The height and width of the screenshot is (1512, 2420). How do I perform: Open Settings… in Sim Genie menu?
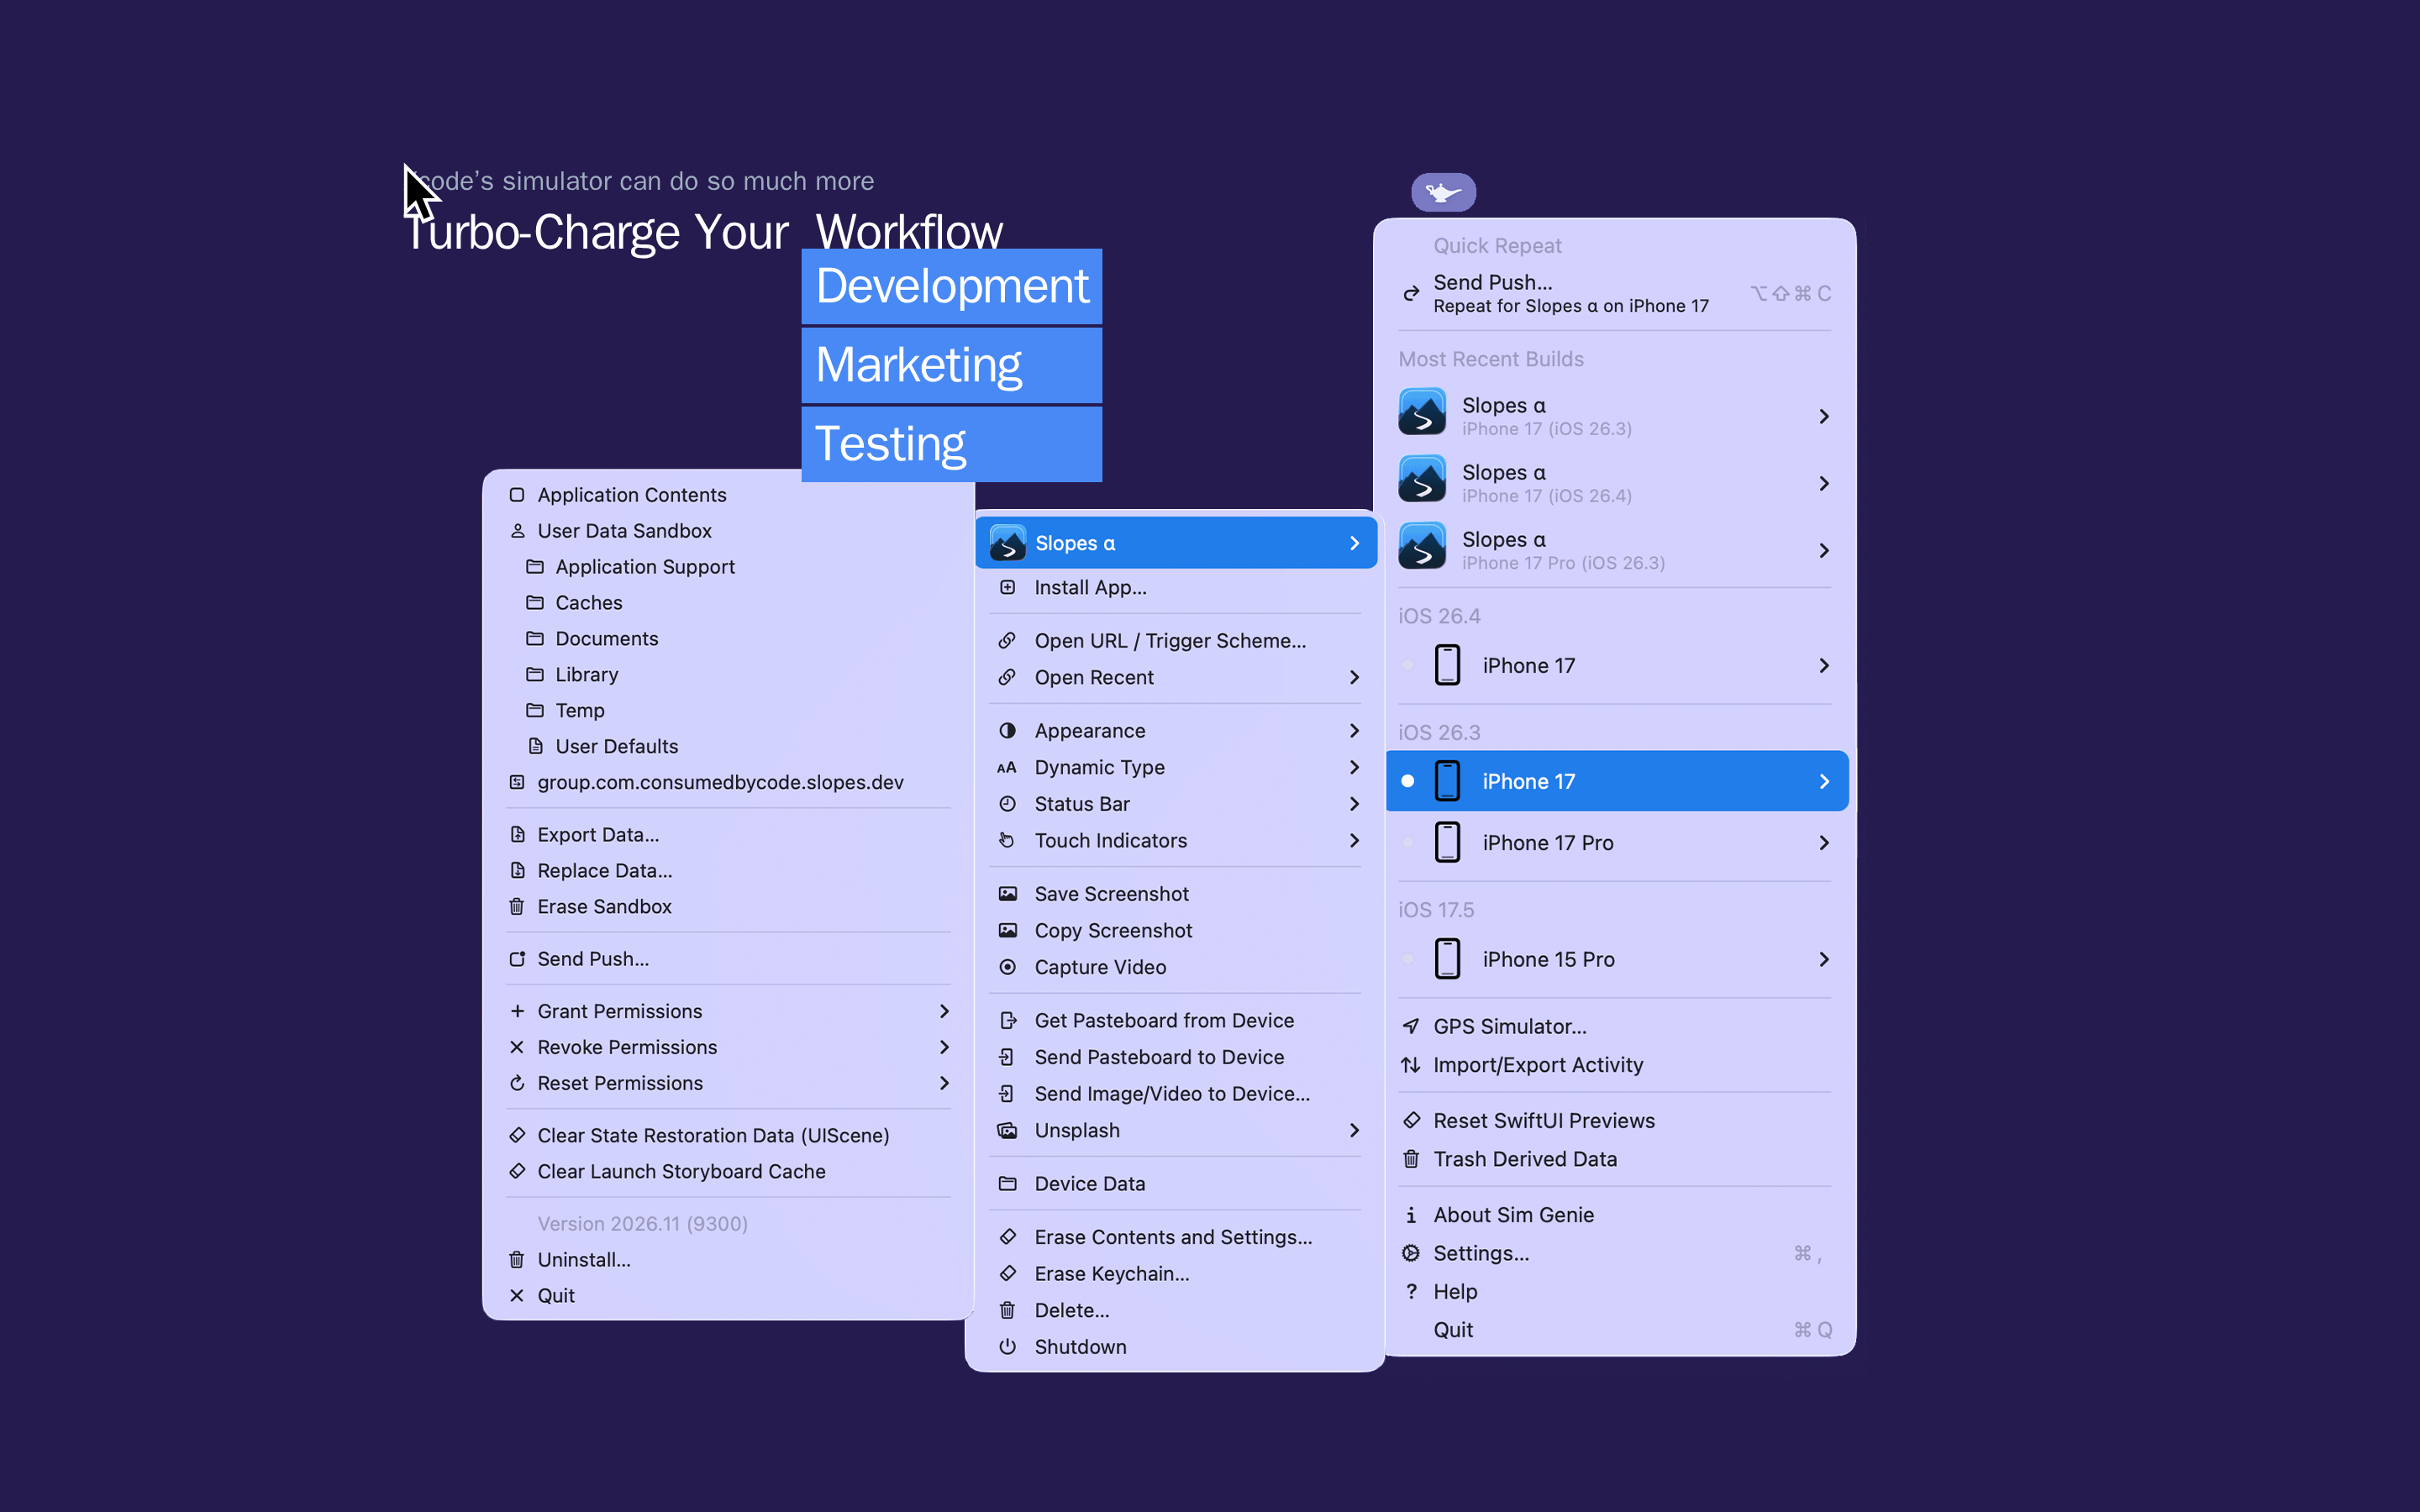click(1617, 1253)
